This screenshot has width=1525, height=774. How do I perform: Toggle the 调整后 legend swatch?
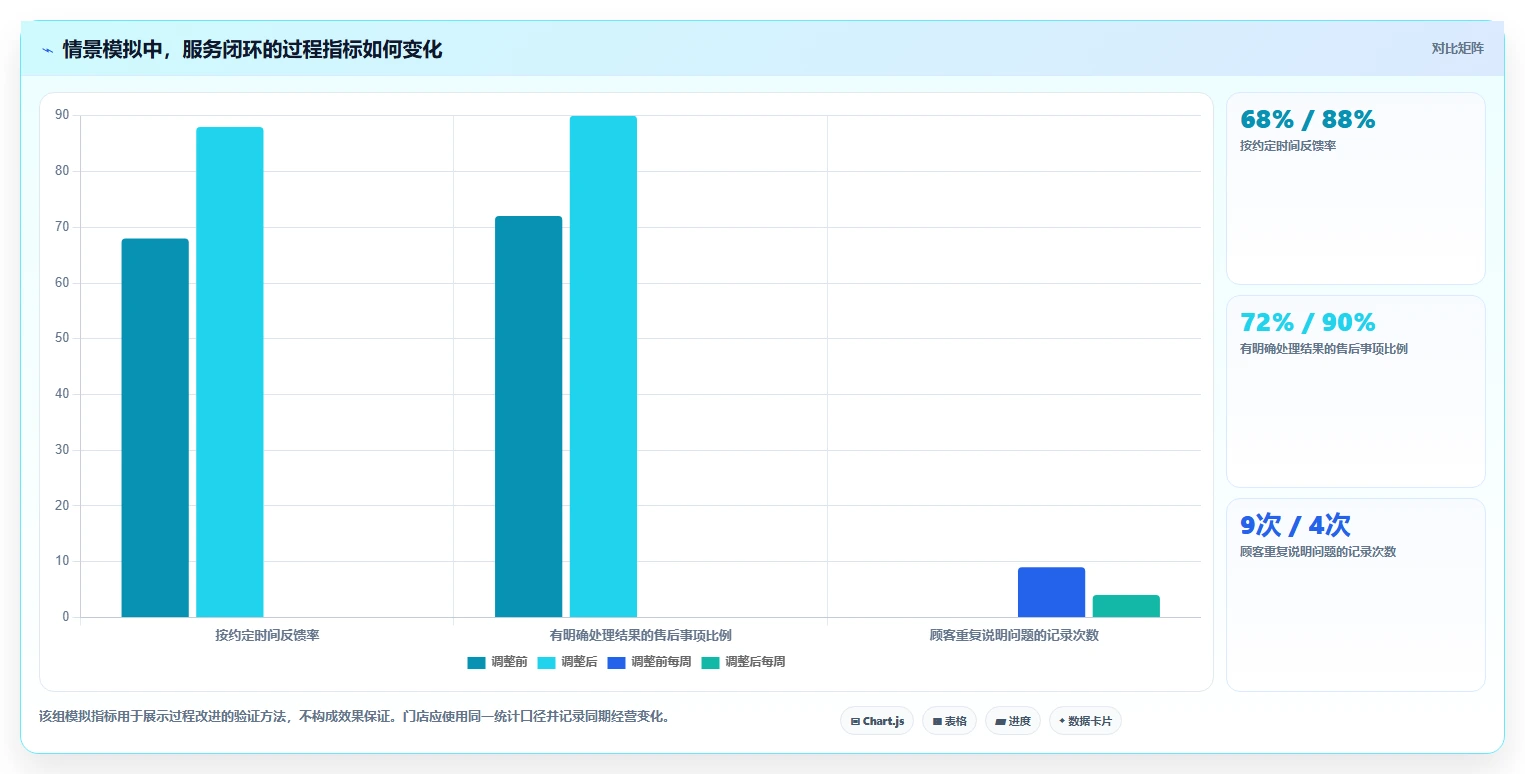point(546,662)
